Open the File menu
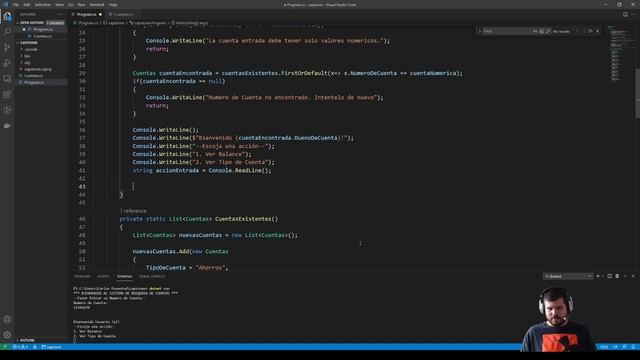 coord(16,4)
